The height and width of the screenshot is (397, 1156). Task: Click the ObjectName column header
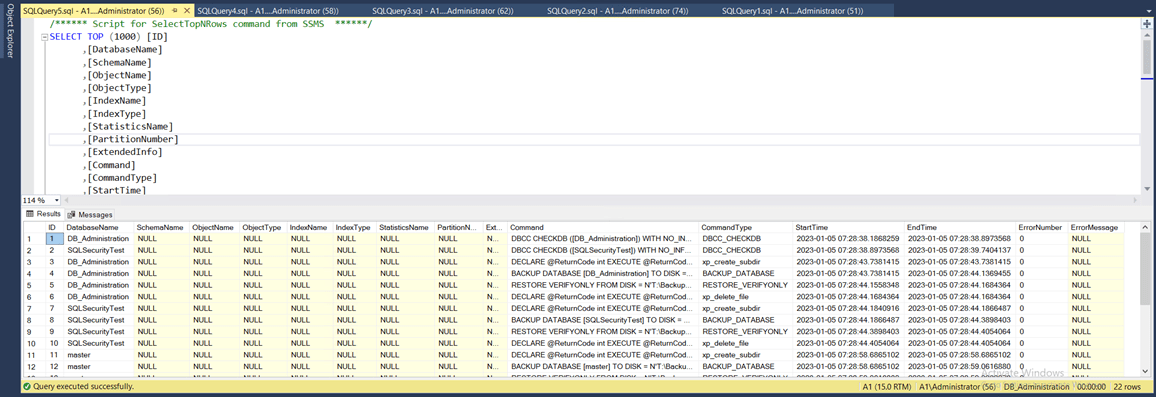tap(215, 227)
